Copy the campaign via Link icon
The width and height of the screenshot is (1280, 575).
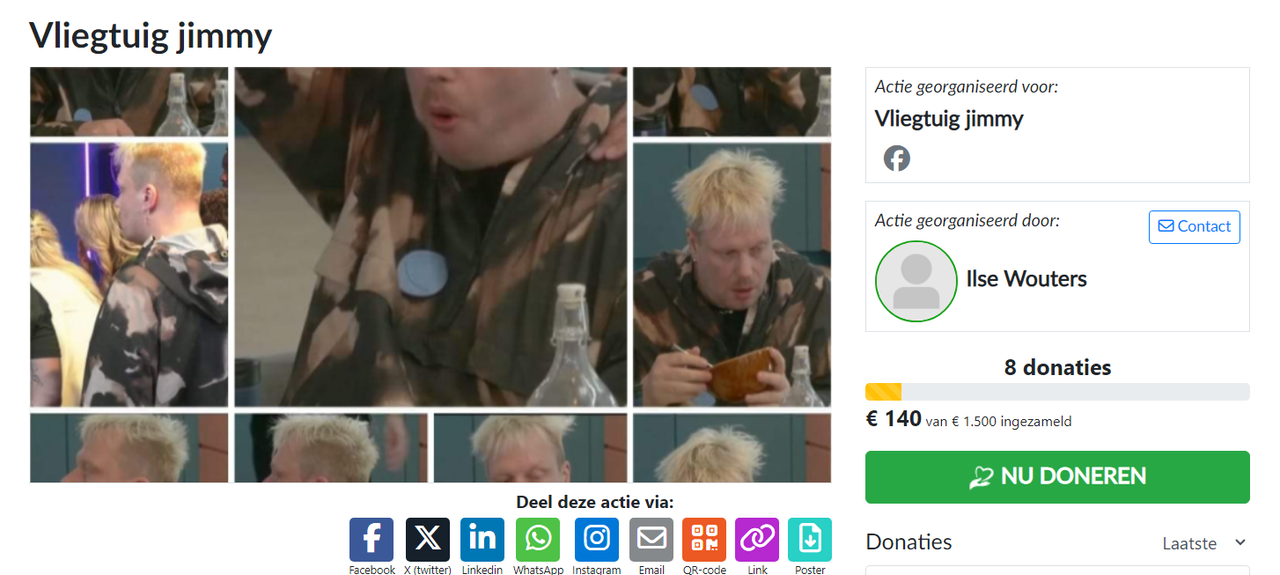[757, 539]
